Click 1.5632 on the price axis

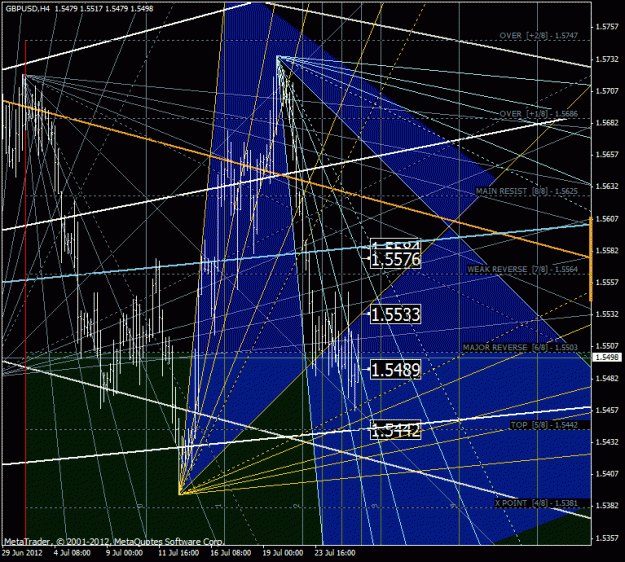tap(607, 187)
